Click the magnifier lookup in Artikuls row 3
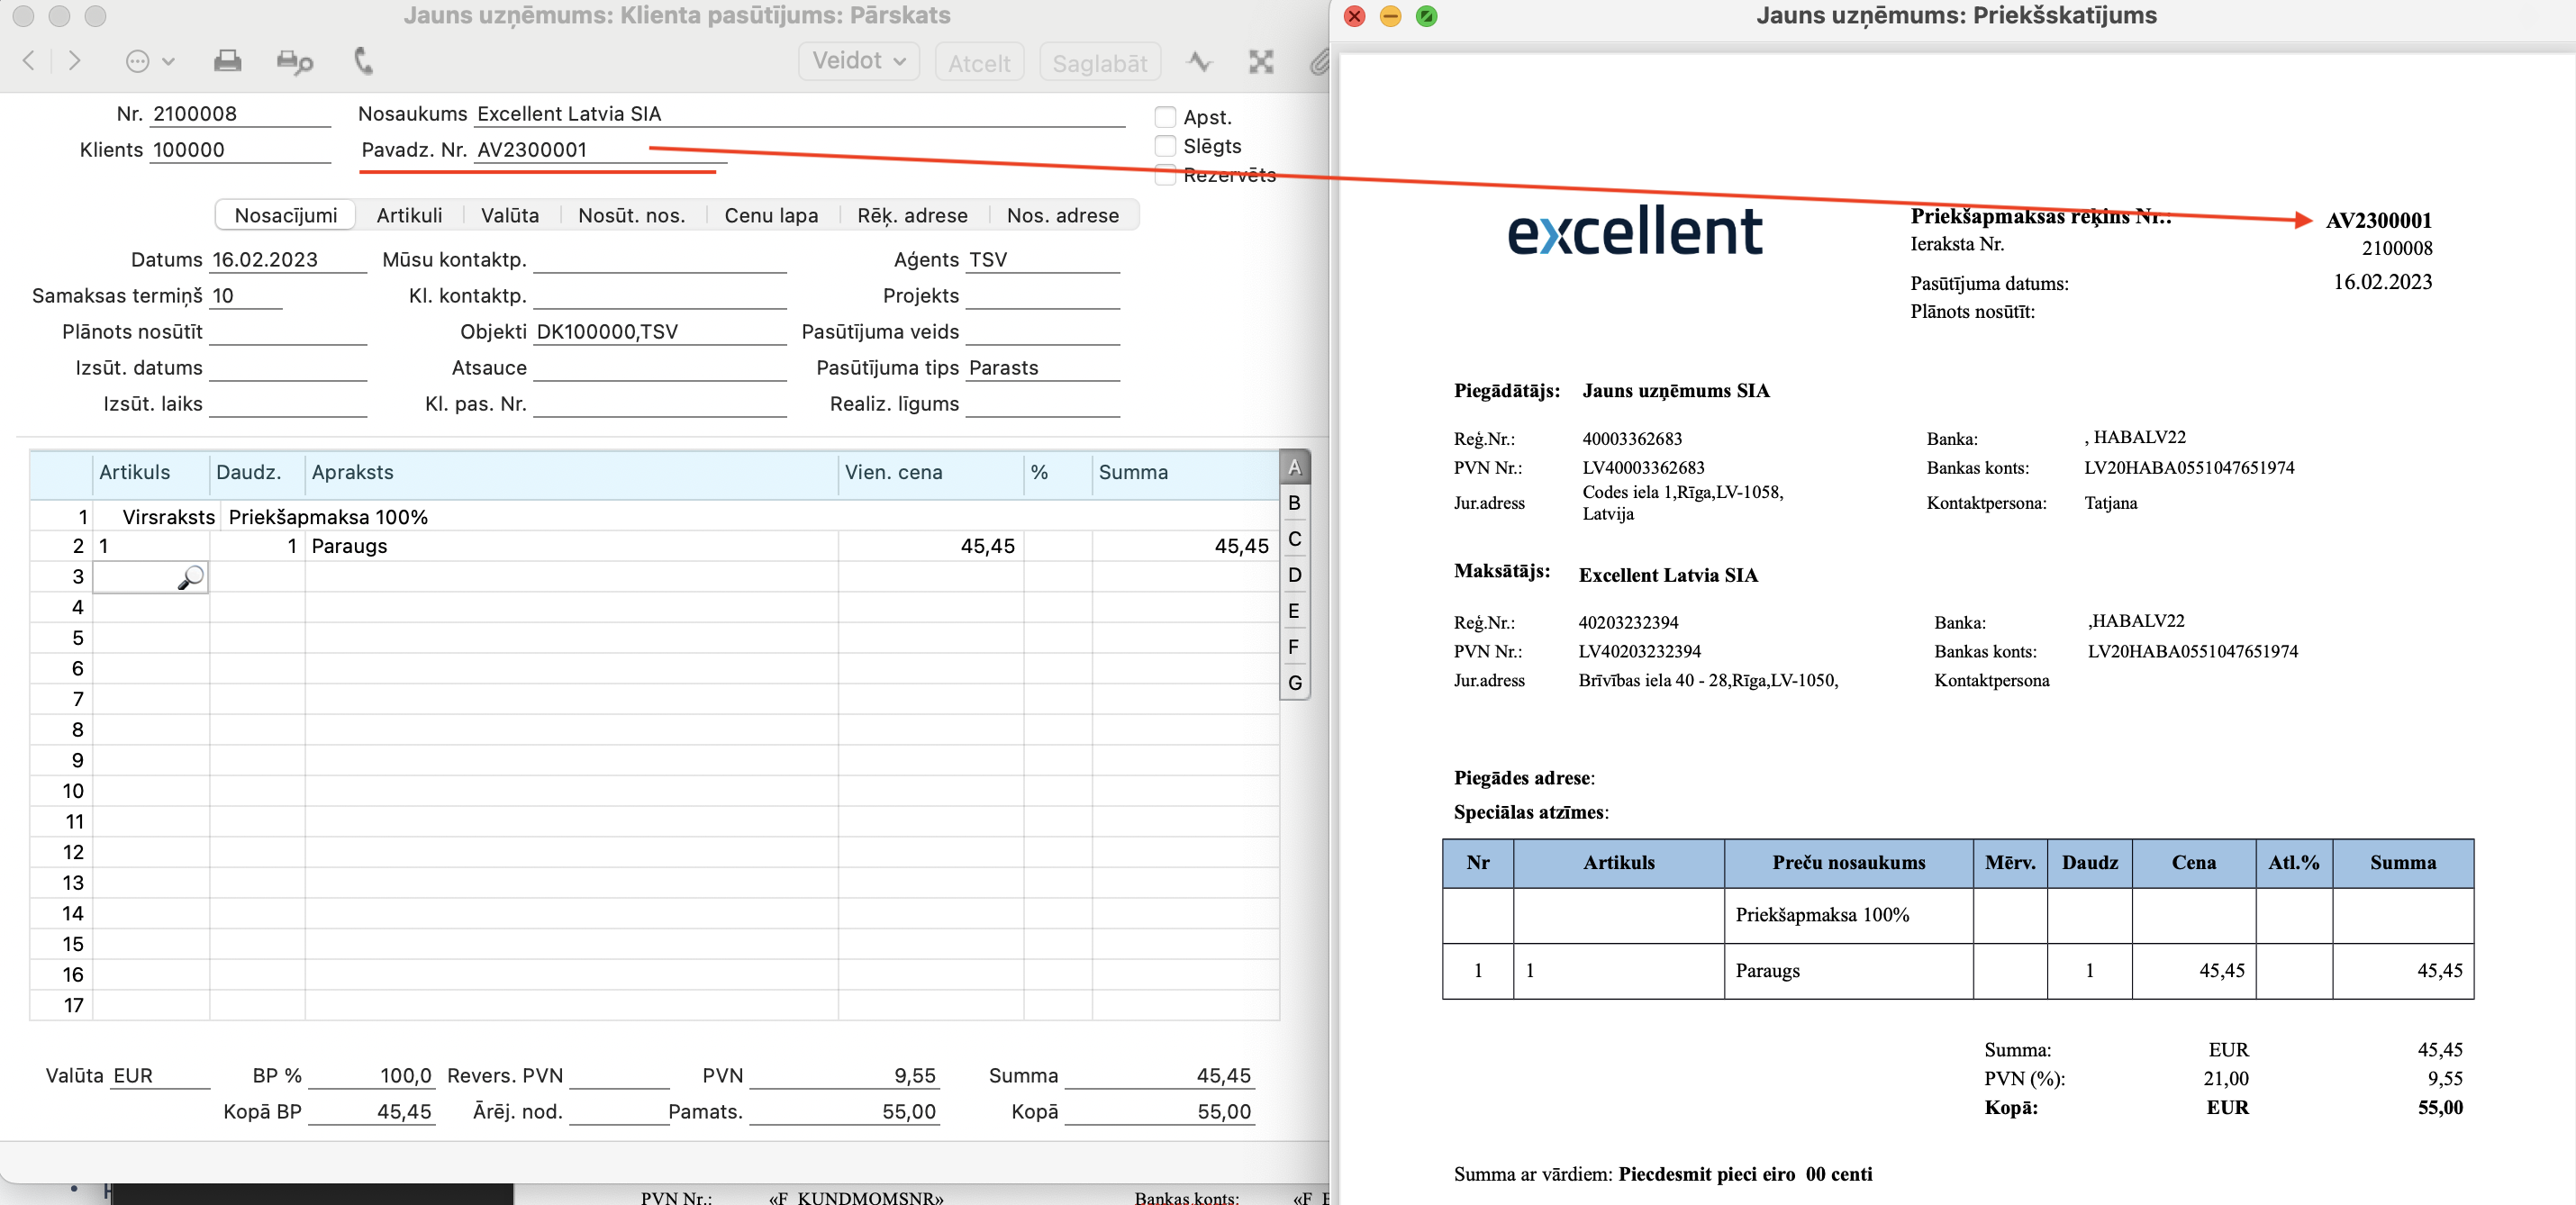This screenshot has height=1205, width=2576. click(190, 577)
